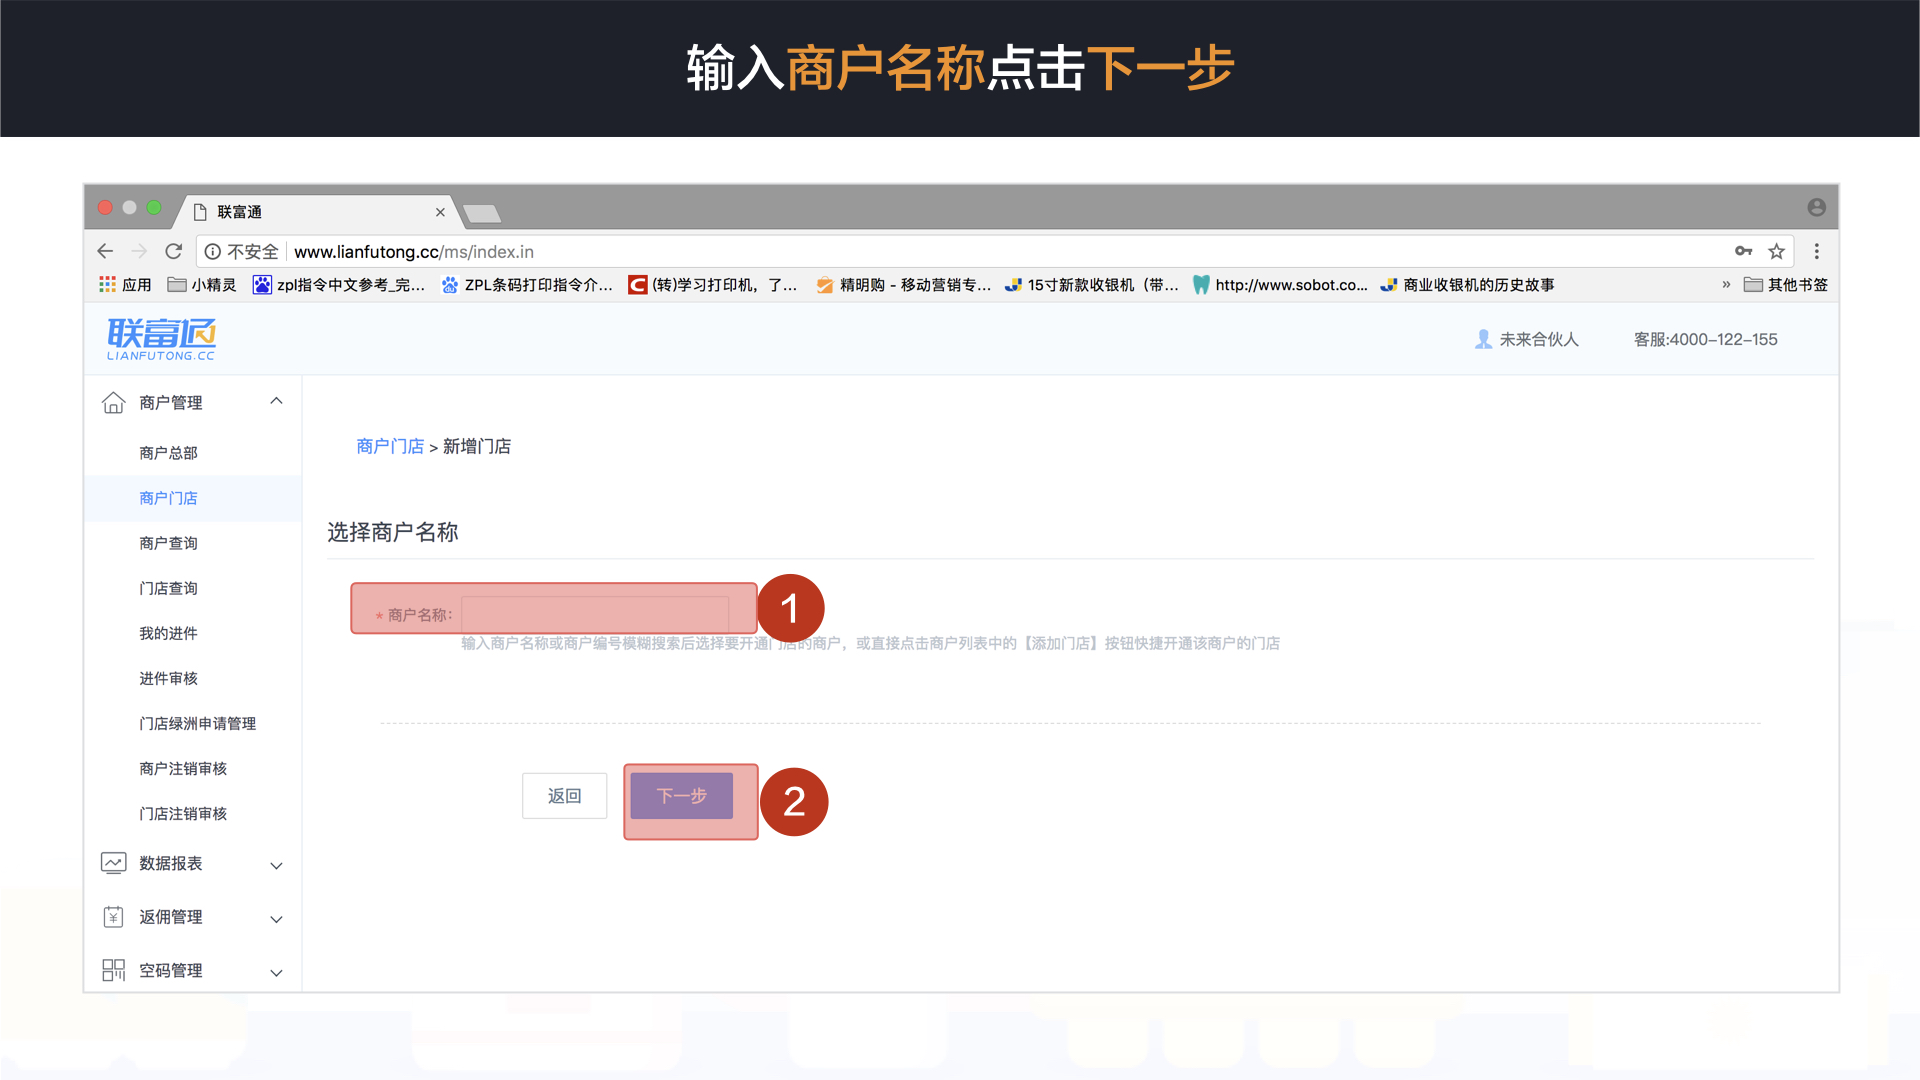The width and height of the screenshot is (1920, 1080).
Task: Click the browser forward arrow
Action: [139, 251]
